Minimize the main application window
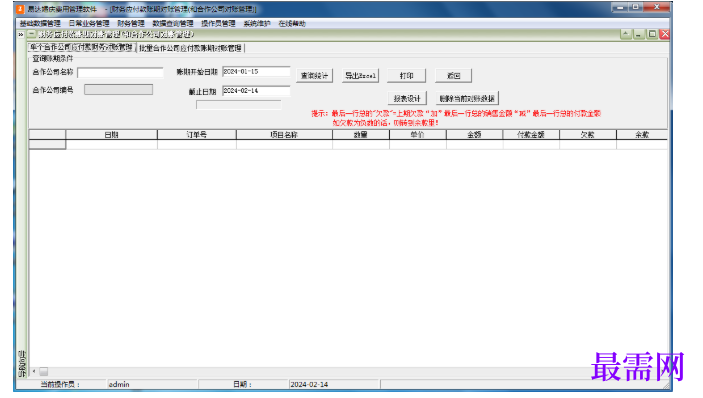 click(621, 7)
